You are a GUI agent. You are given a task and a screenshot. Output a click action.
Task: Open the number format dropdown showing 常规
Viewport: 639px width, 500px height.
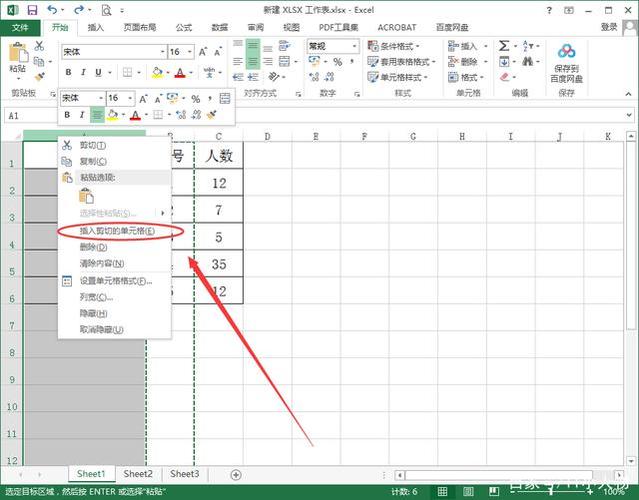[x=354, y=46]
